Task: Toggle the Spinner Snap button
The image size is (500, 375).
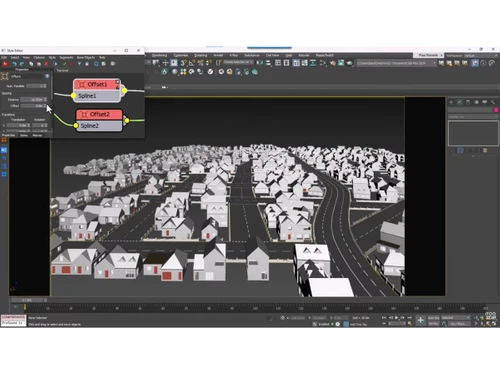Action: pyautogui.click(x=208, y=63)
